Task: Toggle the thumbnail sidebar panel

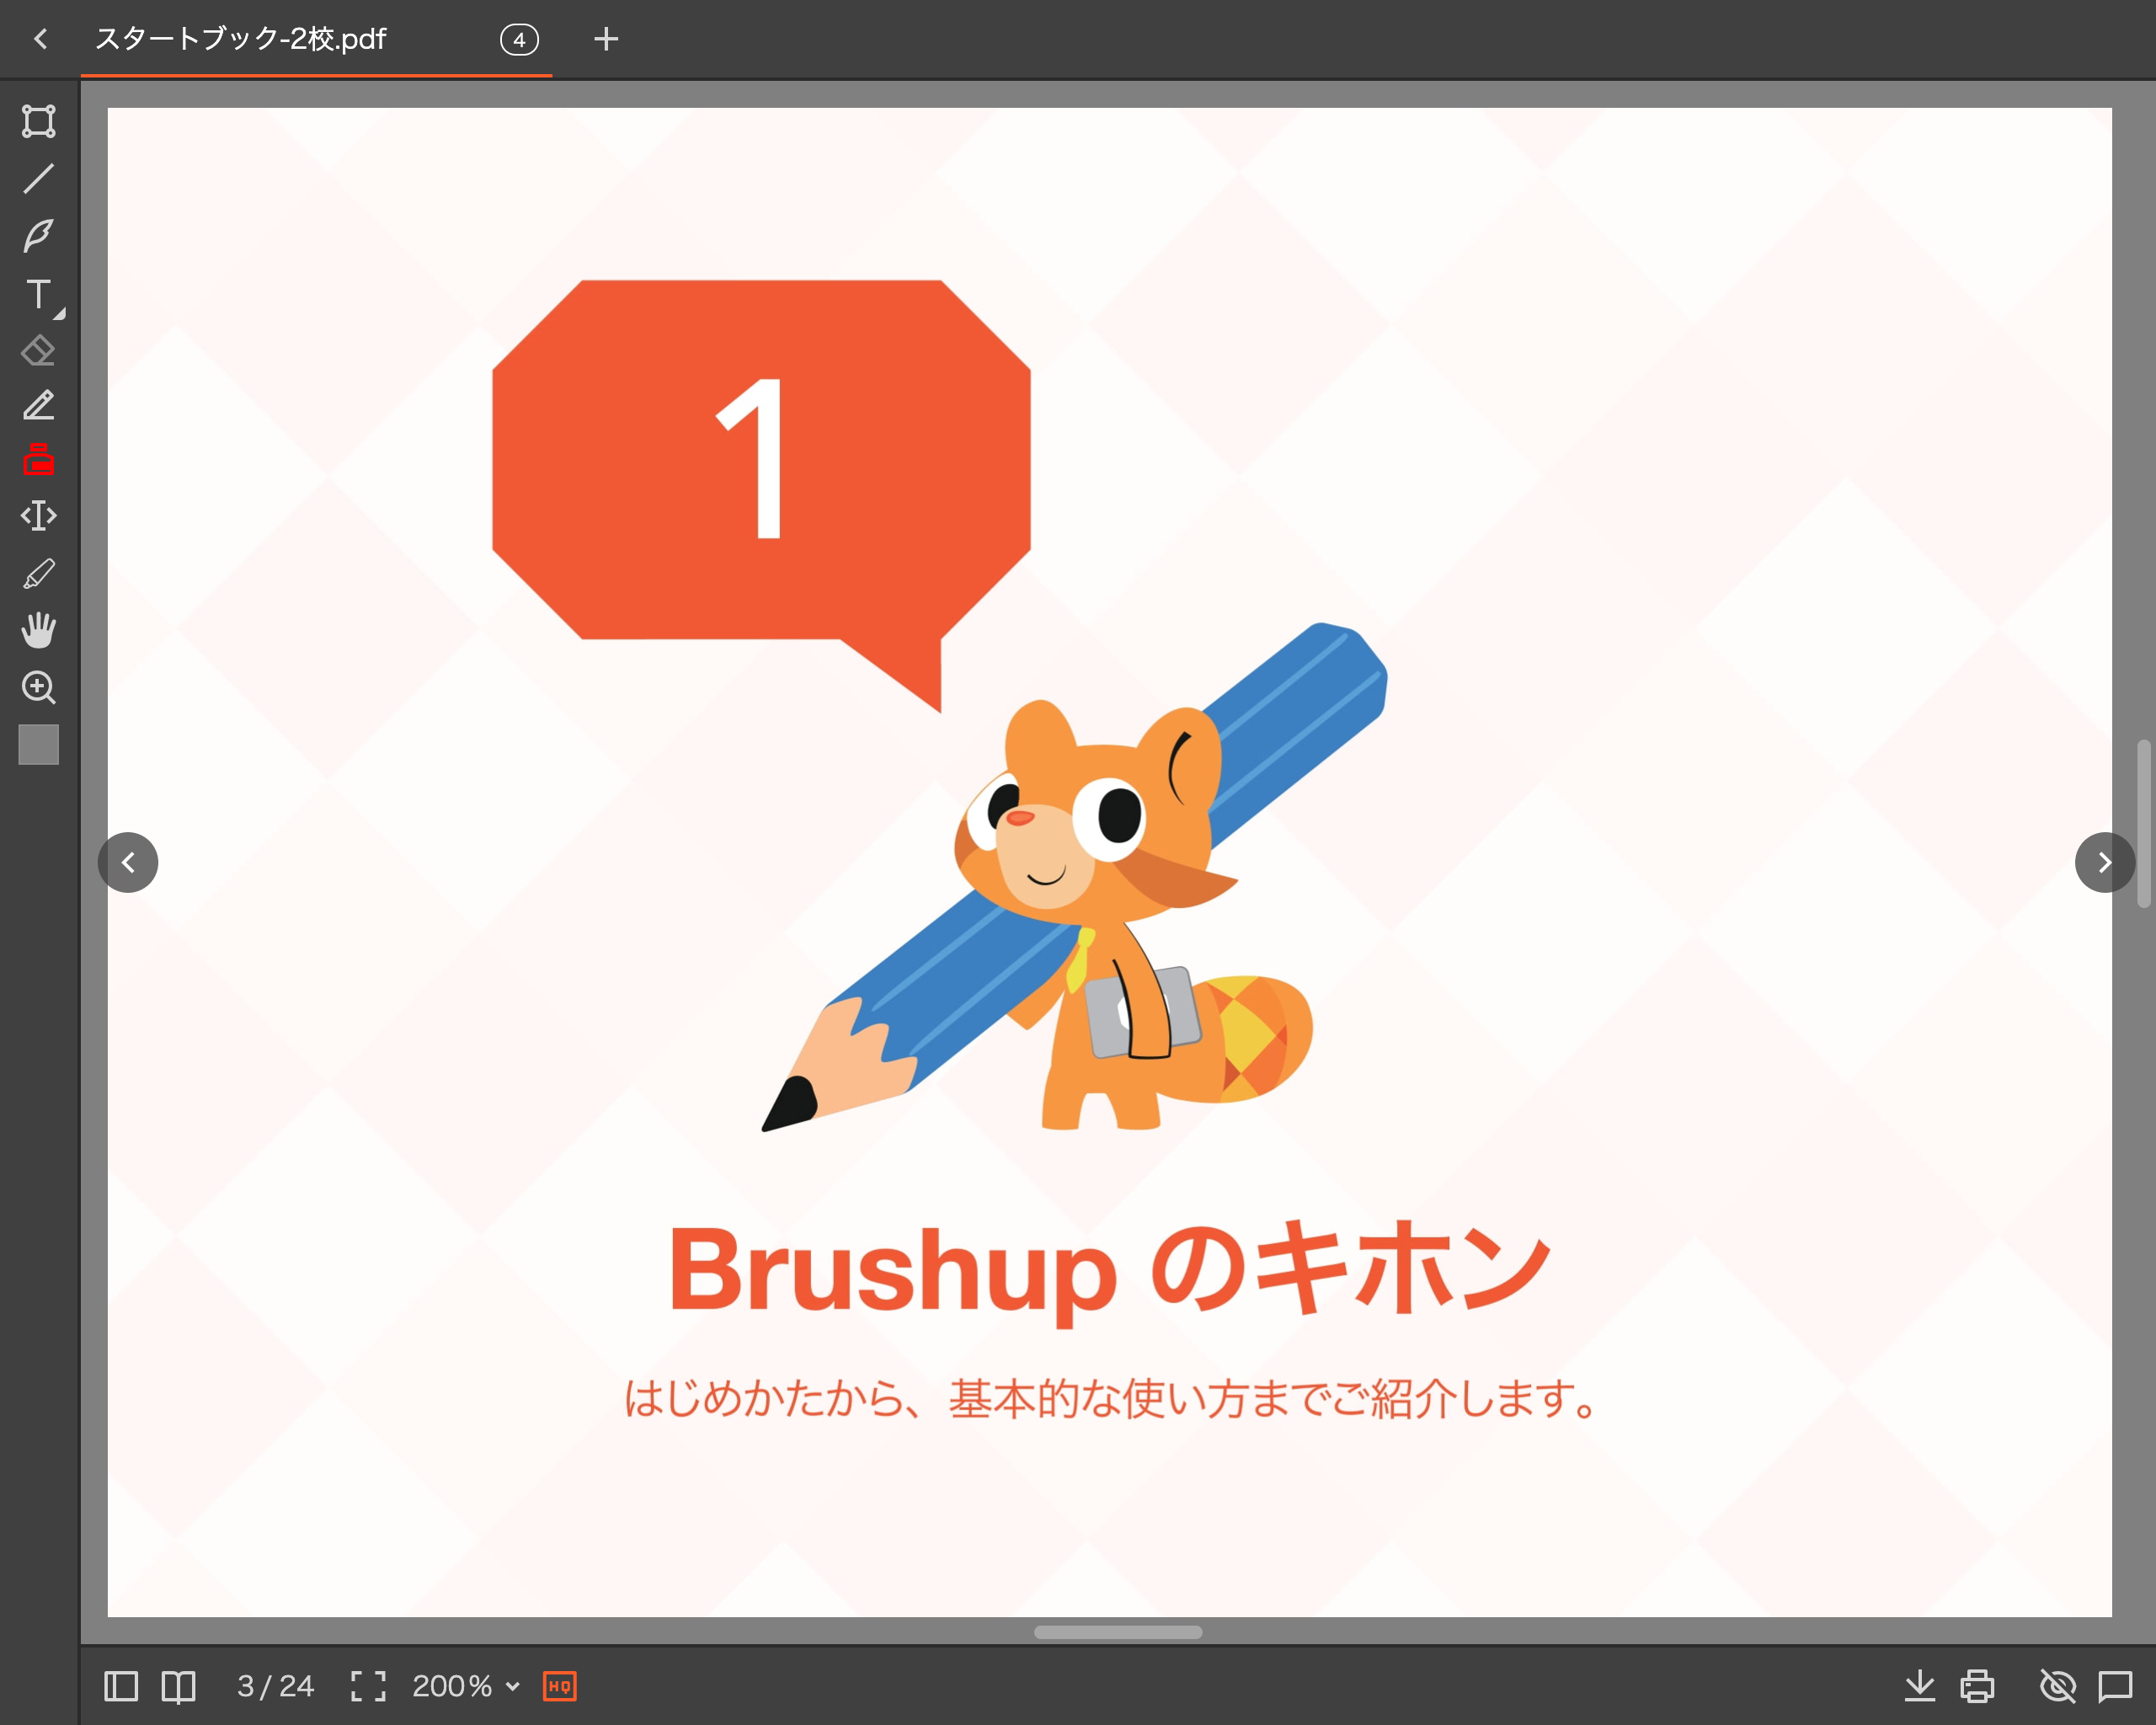Action: tap(121, 1686)
